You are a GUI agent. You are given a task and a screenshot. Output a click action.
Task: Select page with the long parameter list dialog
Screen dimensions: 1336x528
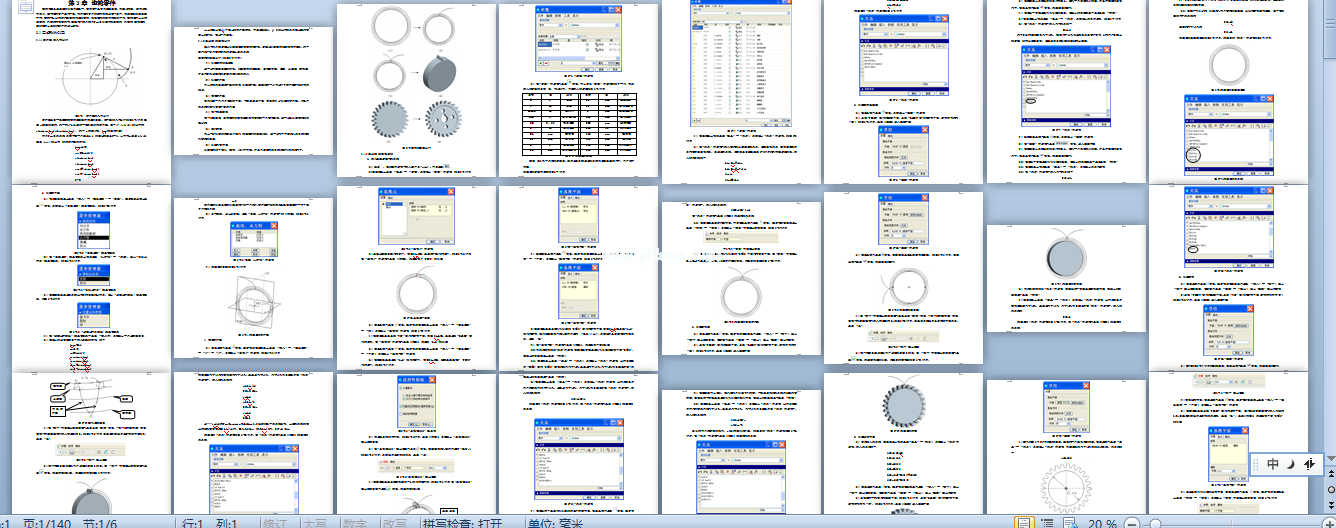(740, 91)
